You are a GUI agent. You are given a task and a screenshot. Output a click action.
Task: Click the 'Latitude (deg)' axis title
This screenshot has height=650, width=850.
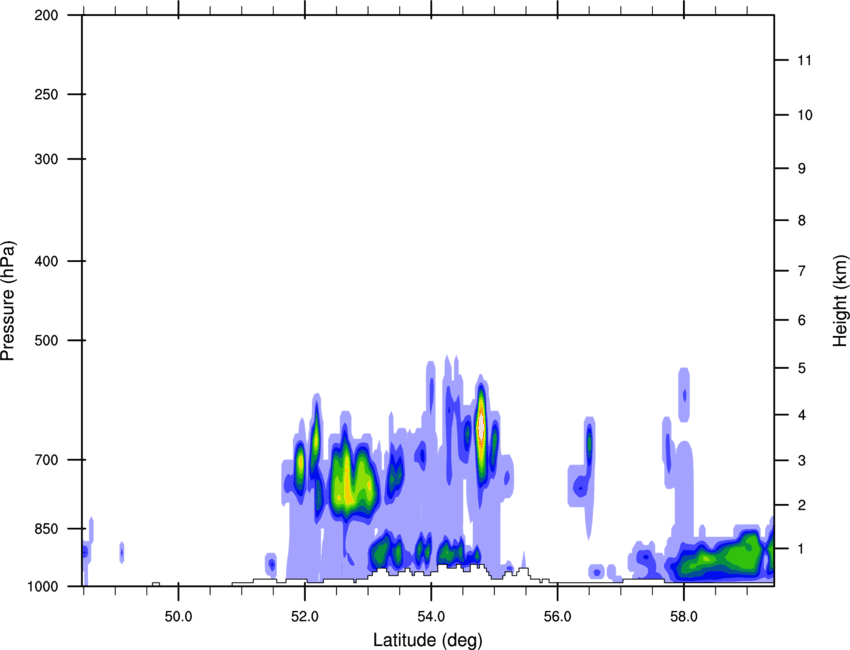[427, 640]
